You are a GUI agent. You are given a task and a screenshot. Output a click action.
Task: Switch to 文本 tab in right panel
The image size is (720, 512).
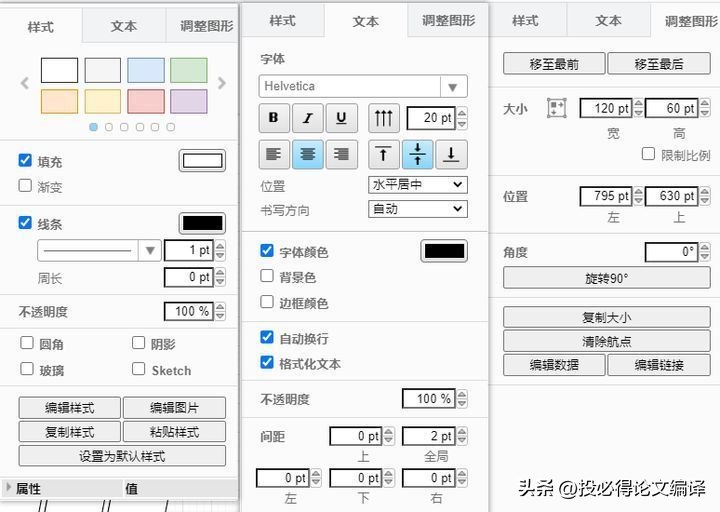(x=608, y=20)
